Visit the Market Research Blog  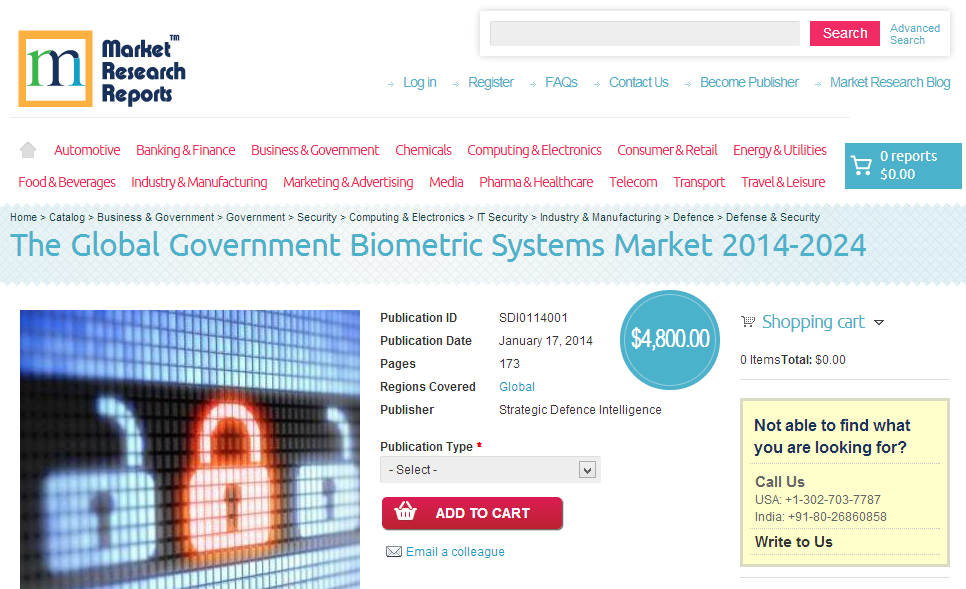click(x=890, y=82)
